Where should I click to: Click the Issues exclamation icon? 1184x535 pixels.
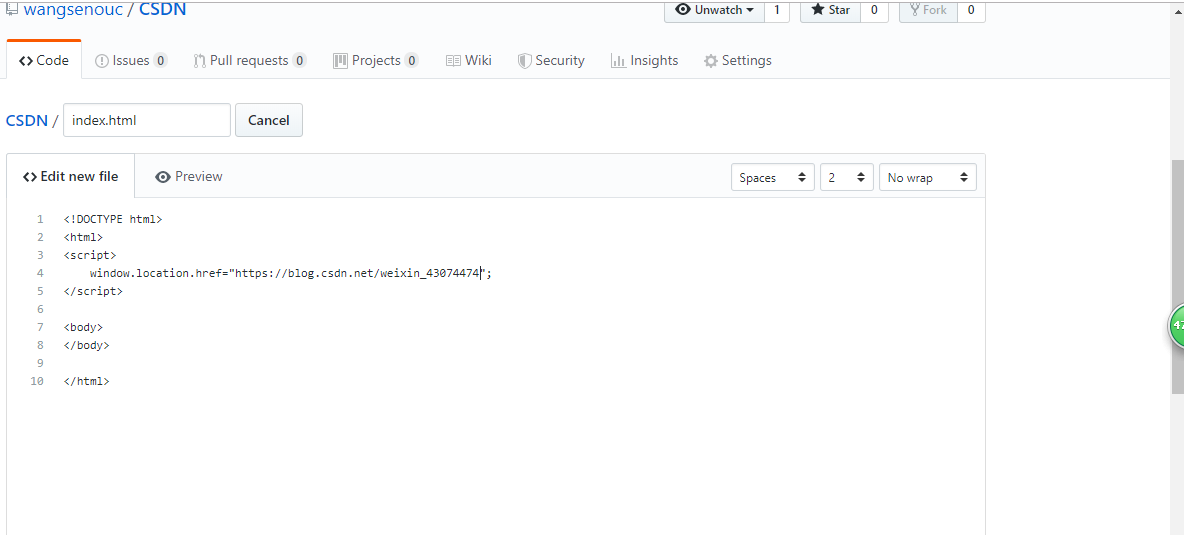pyautogui.click(x=101, y=61)
